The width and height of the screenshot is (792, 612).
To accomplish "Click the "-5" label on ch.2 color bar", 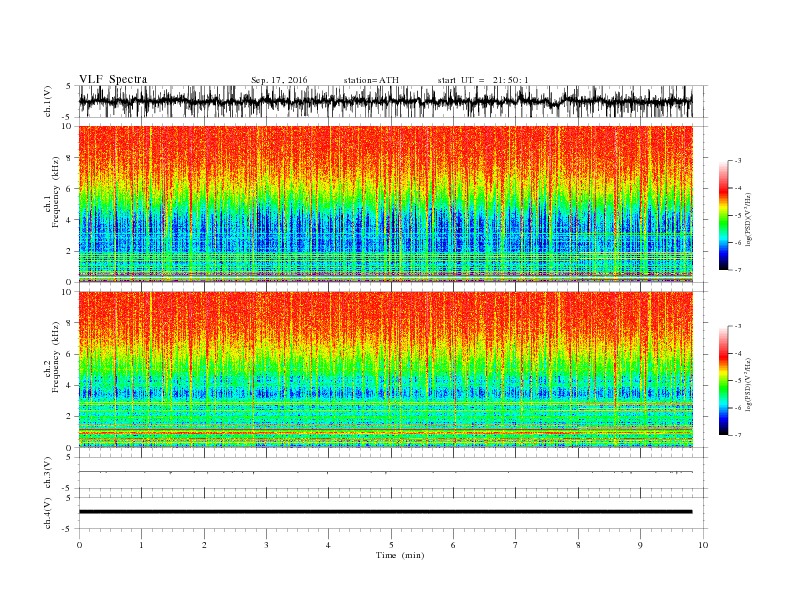I will click(x=738, y=380).
